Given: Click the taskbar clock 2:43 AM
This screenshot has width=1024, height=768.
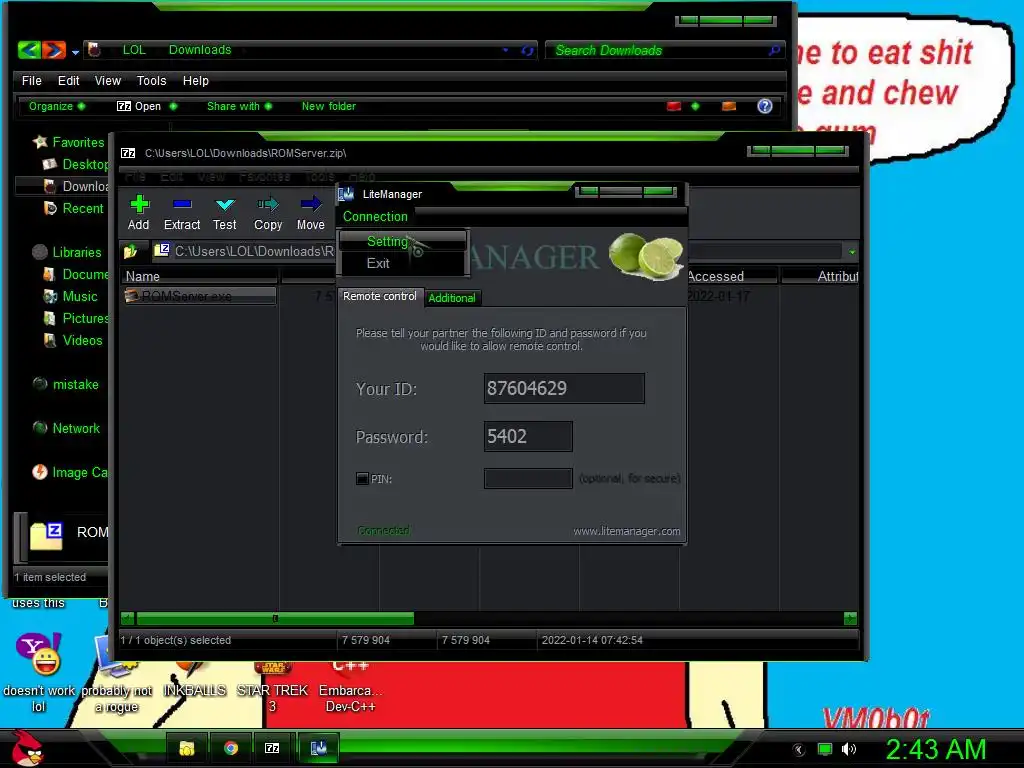Looking at the screenshot, I should click(x=935, y=749).
